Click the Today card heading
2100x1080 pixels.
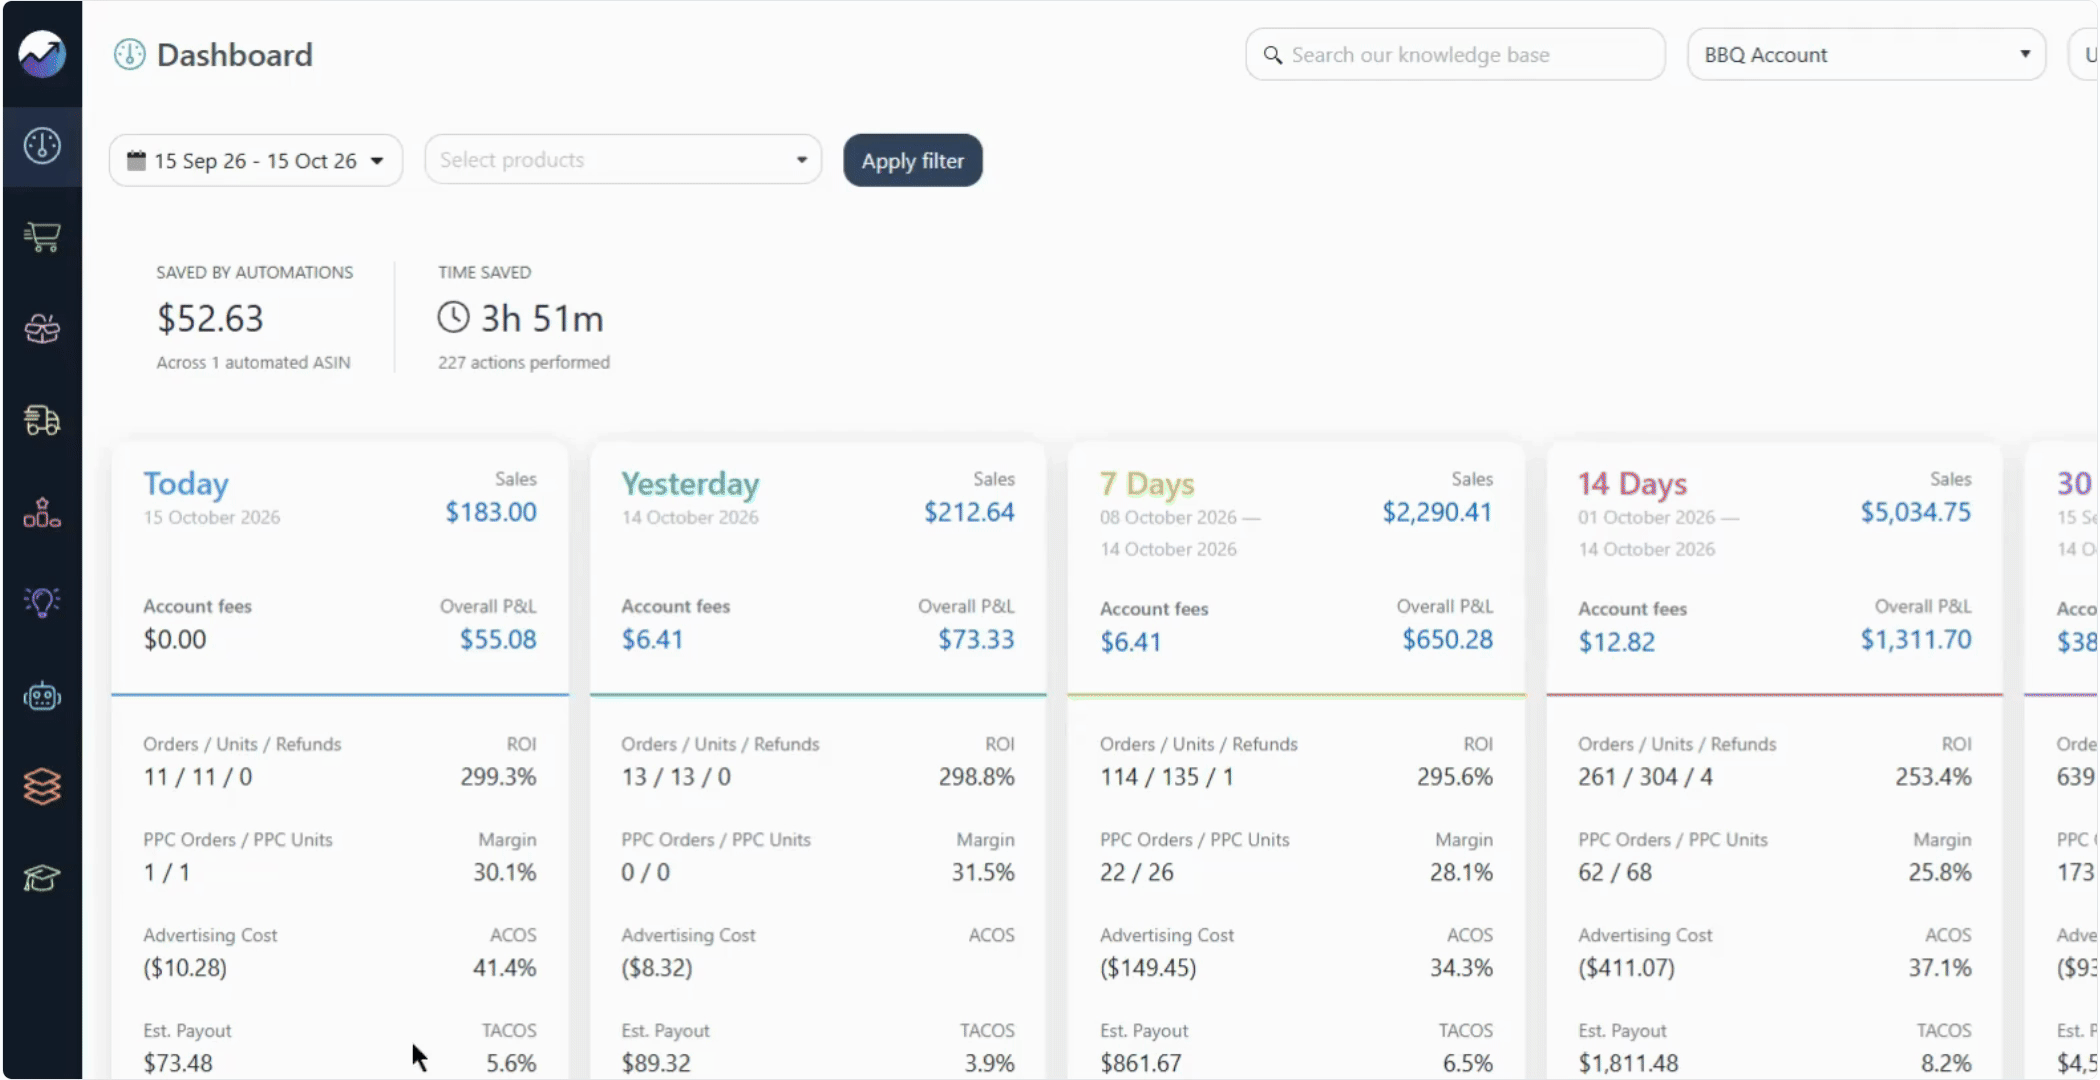pos(186,484)
